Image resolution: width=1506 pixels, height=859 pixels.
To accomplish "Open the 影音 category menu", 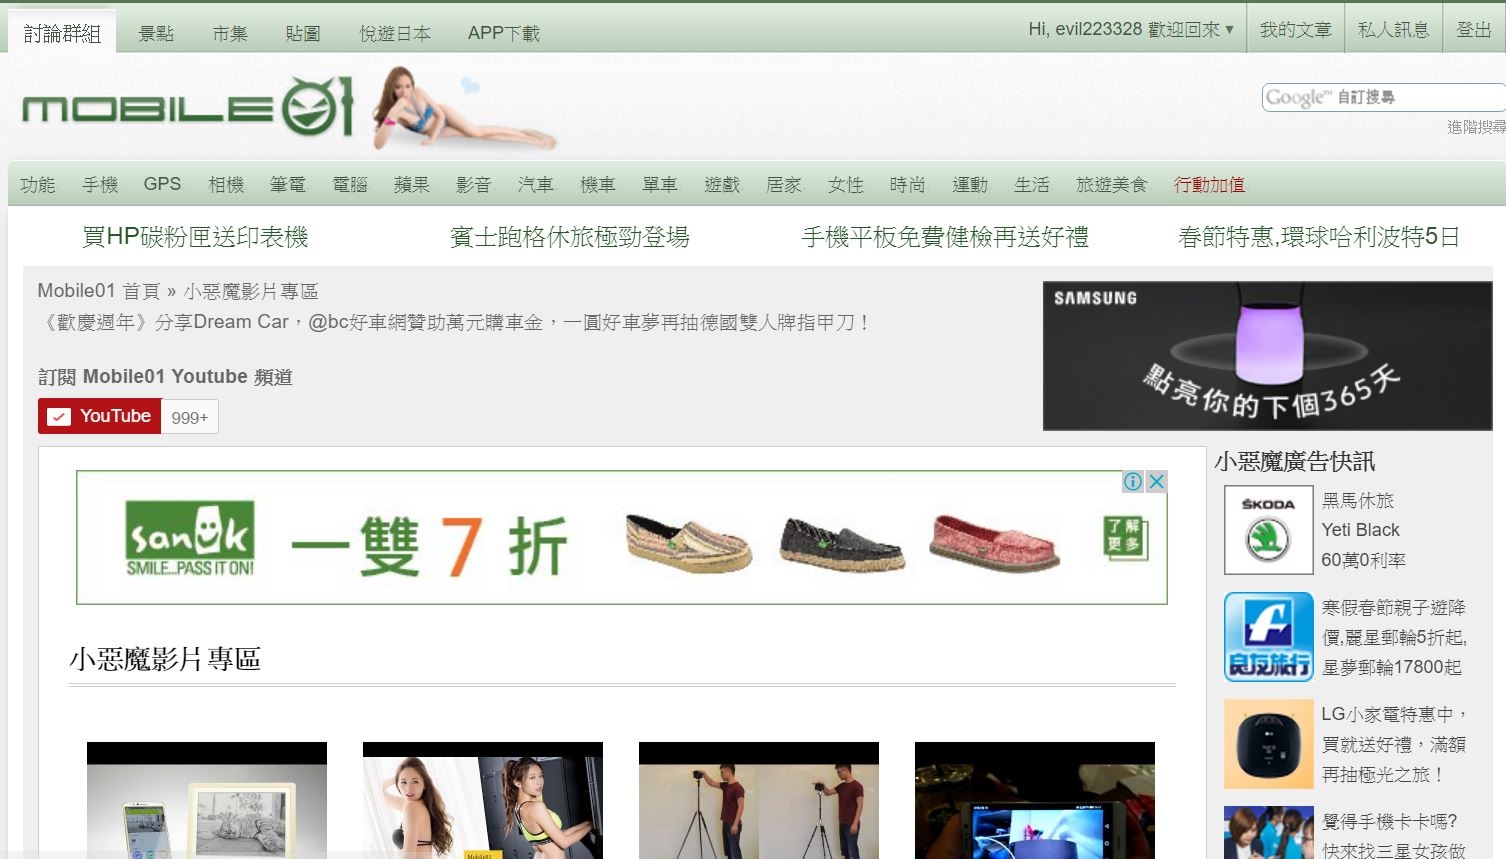I will pyautogui.click(x=474, y=185).
